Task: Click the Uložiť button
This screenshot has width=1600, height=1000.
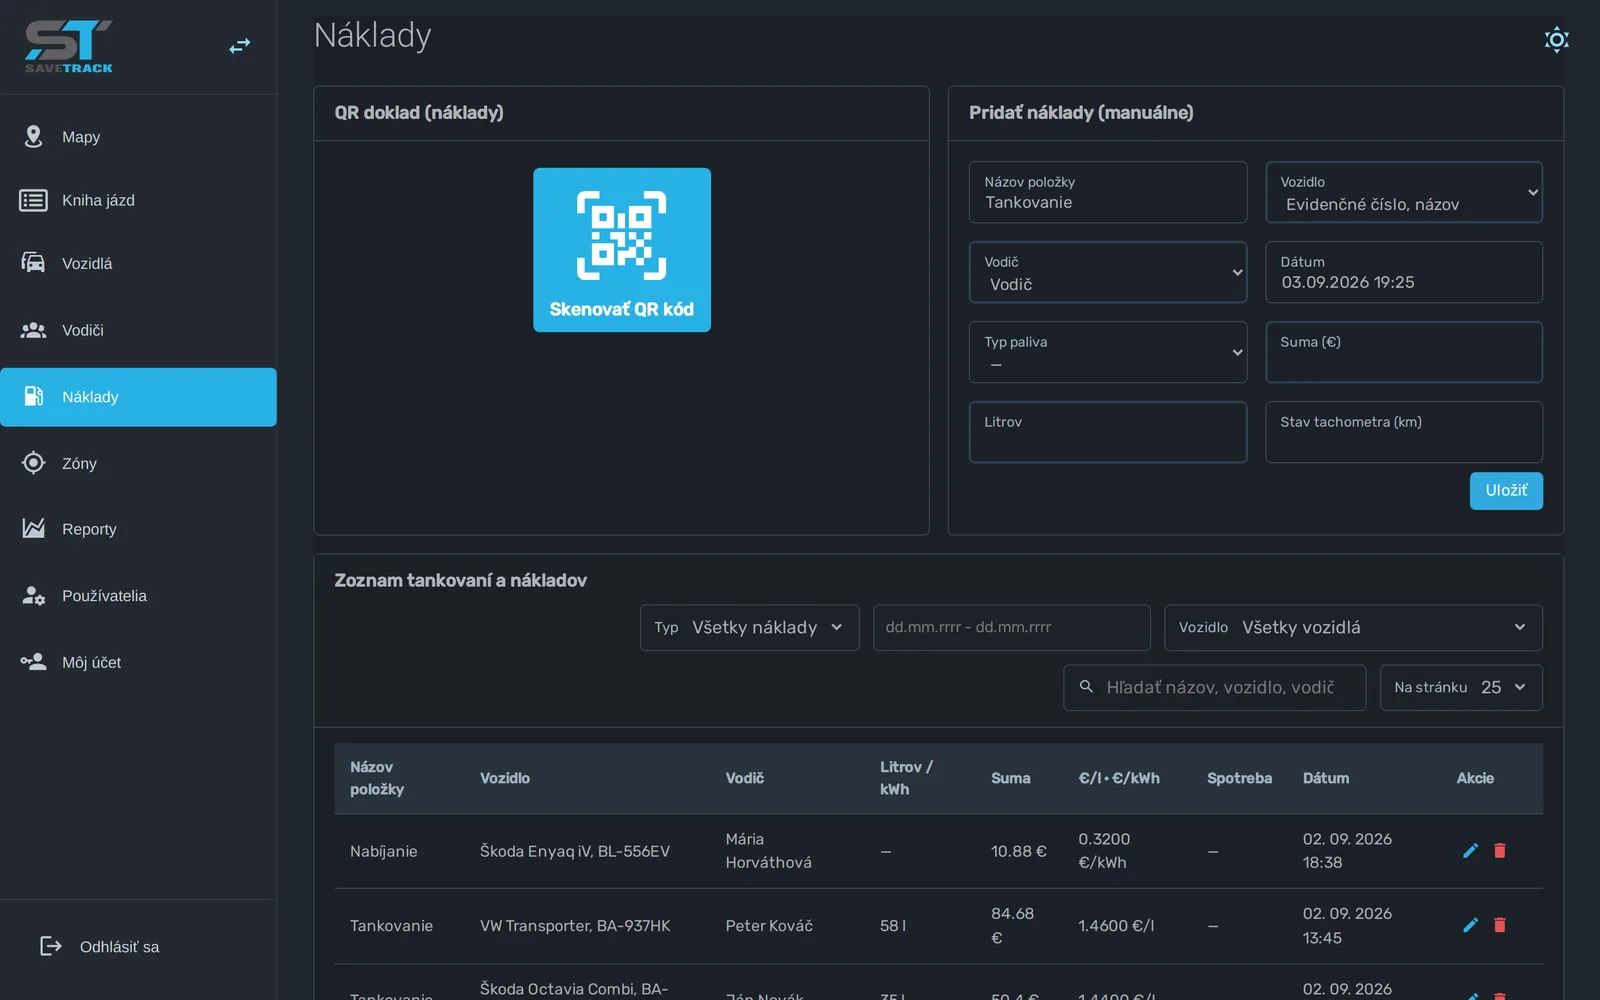Action: [1506, 491]
